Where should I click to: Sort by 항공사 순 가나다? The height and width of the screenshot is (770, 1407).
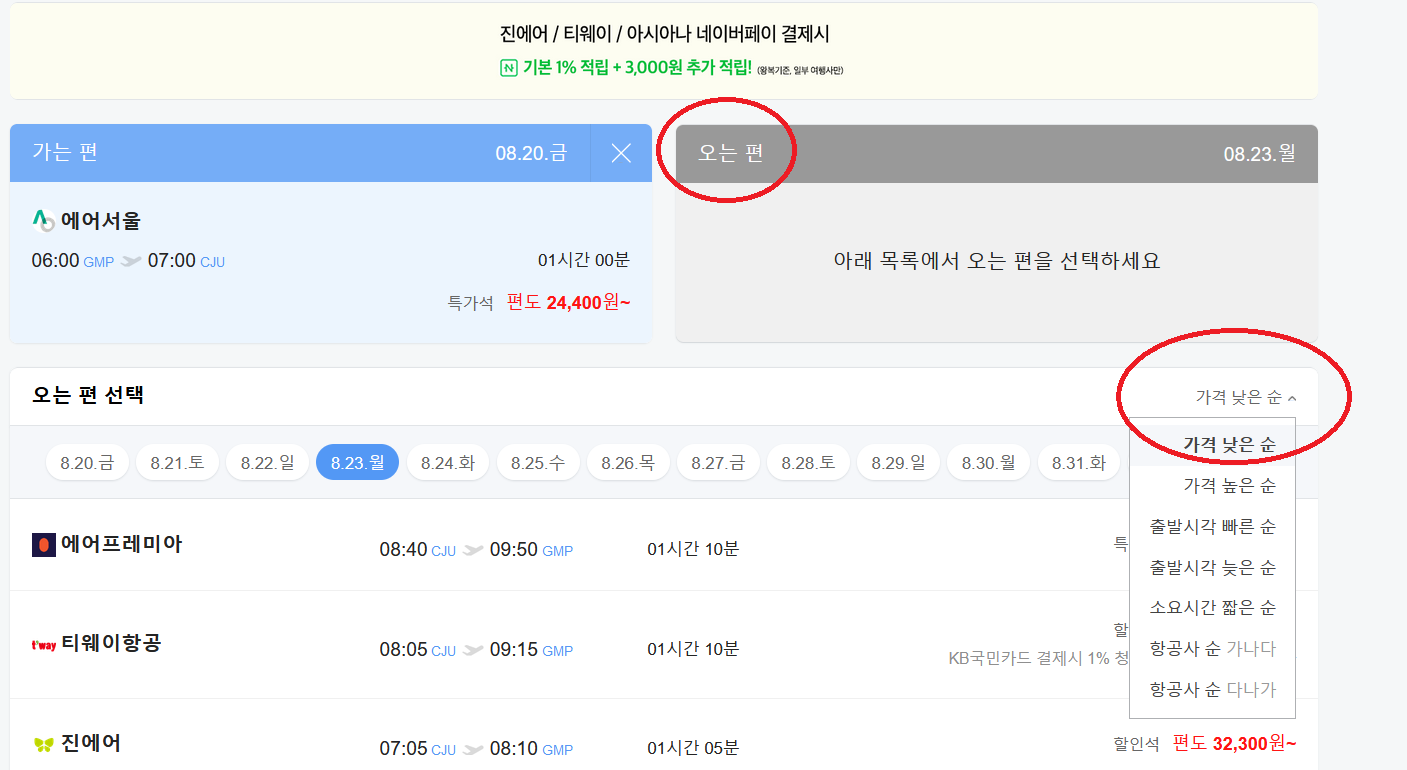(1212, 649)
